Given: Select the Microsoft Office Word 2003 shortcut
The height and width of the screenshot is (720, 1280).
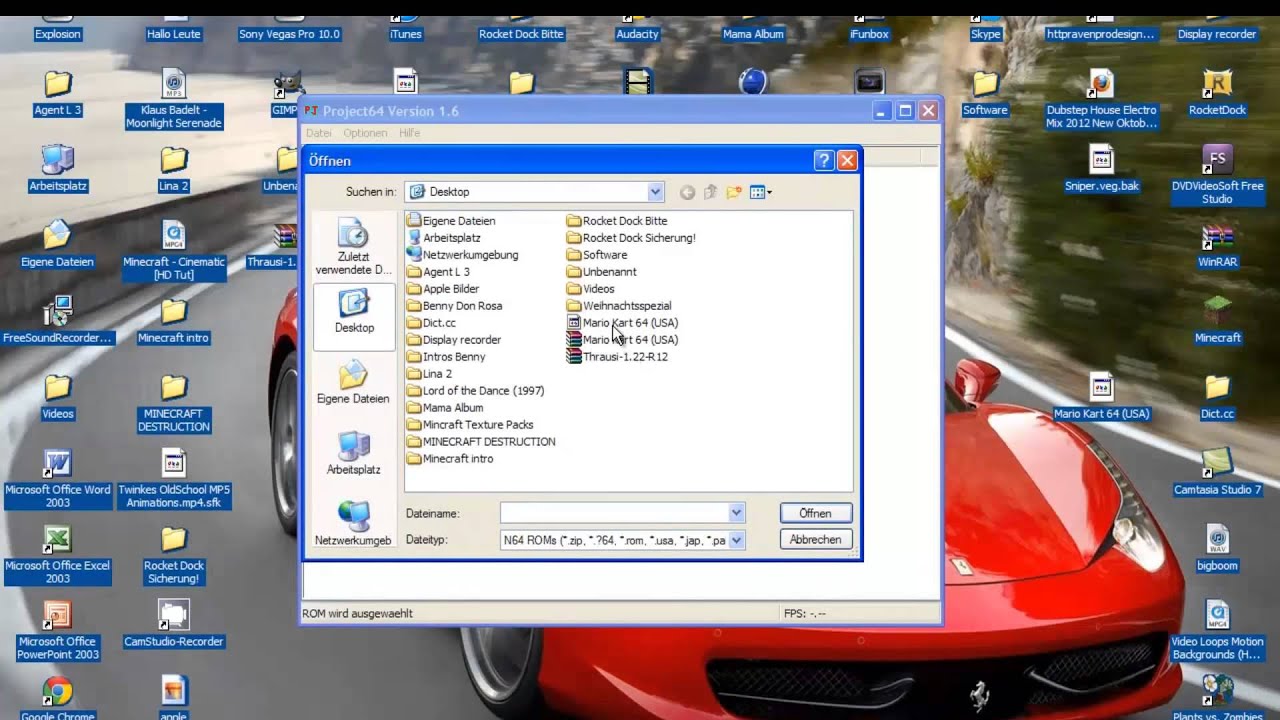Looking at the screenshot, I should (x=58, y=479).
